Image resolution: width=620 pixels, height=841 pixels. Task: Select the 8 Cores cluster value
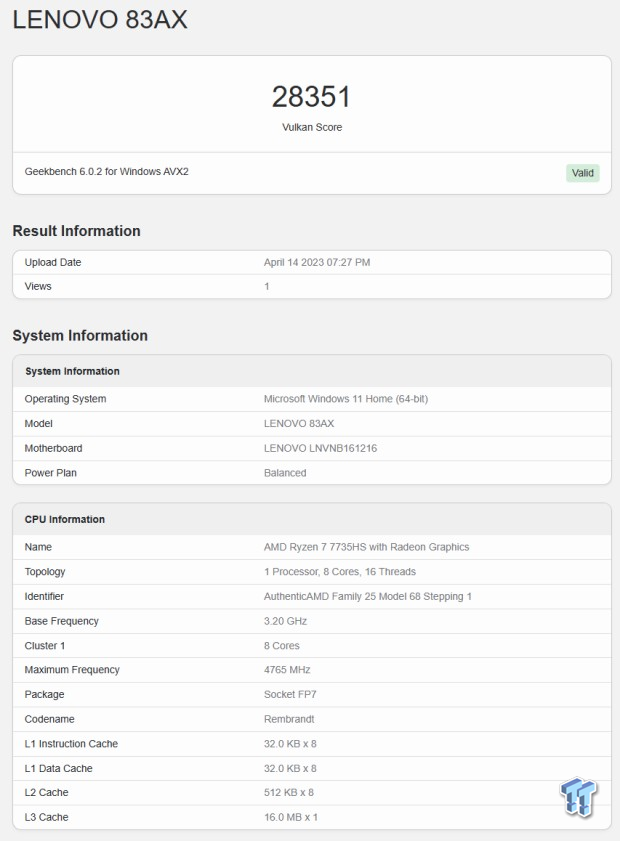pyautogui.click(x=282, y=646)
